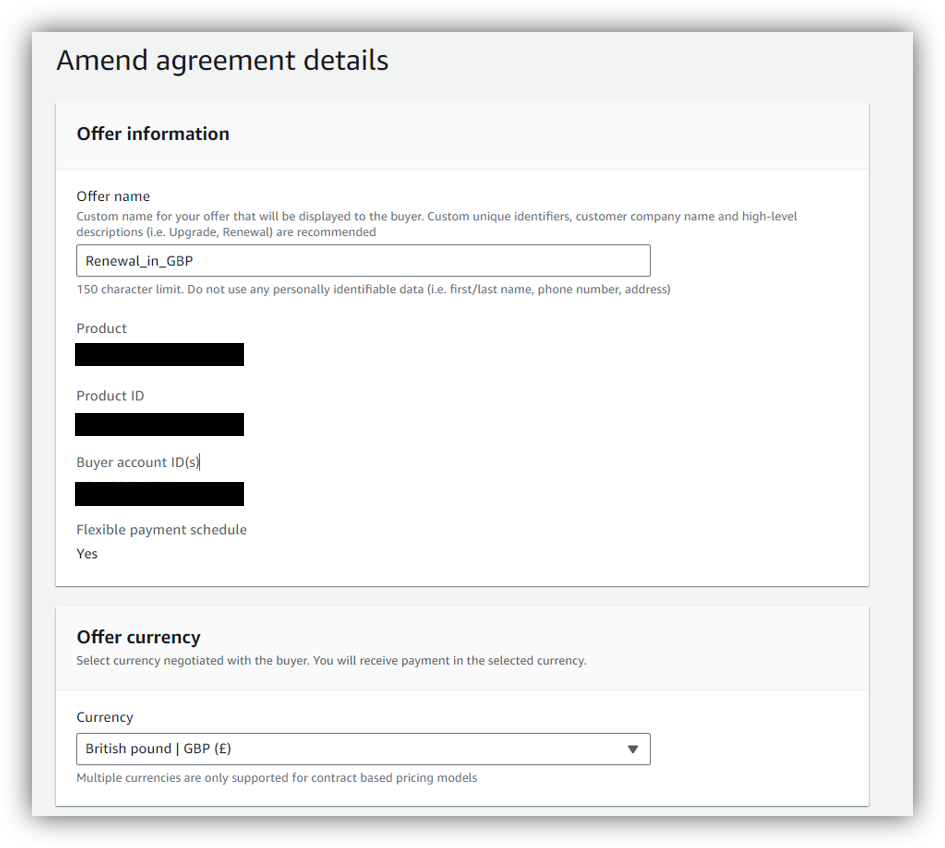The width and height of the screenshot is (945, 848).
Task: Click the Flexible payment schedule label
Action: 161,529
